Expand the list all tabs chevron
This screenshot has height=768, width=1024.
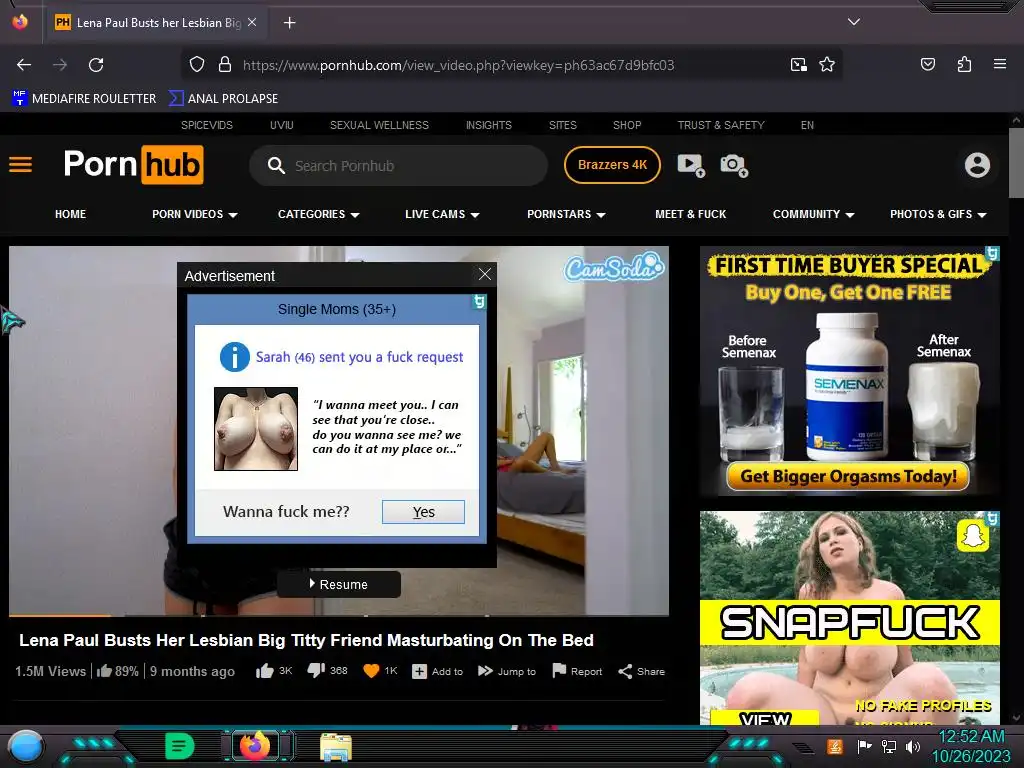854,22
